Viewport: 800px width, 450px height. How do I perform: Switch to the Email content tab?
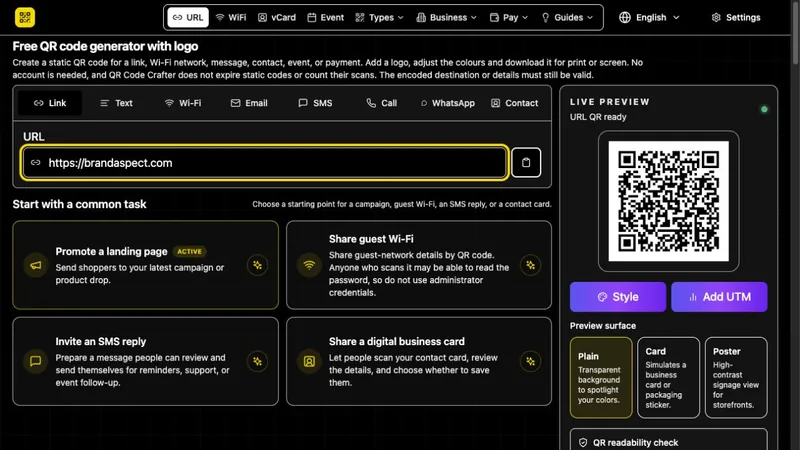click(x=249, y=103)
